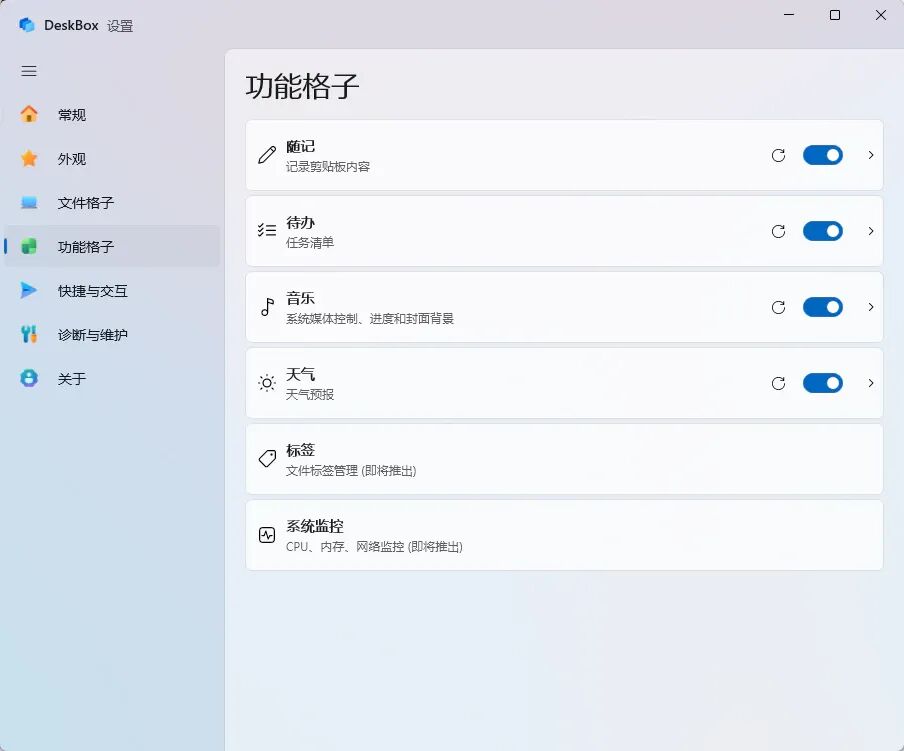Click the pencil icon for 随记
904x751 pixels.
(267, 155)
